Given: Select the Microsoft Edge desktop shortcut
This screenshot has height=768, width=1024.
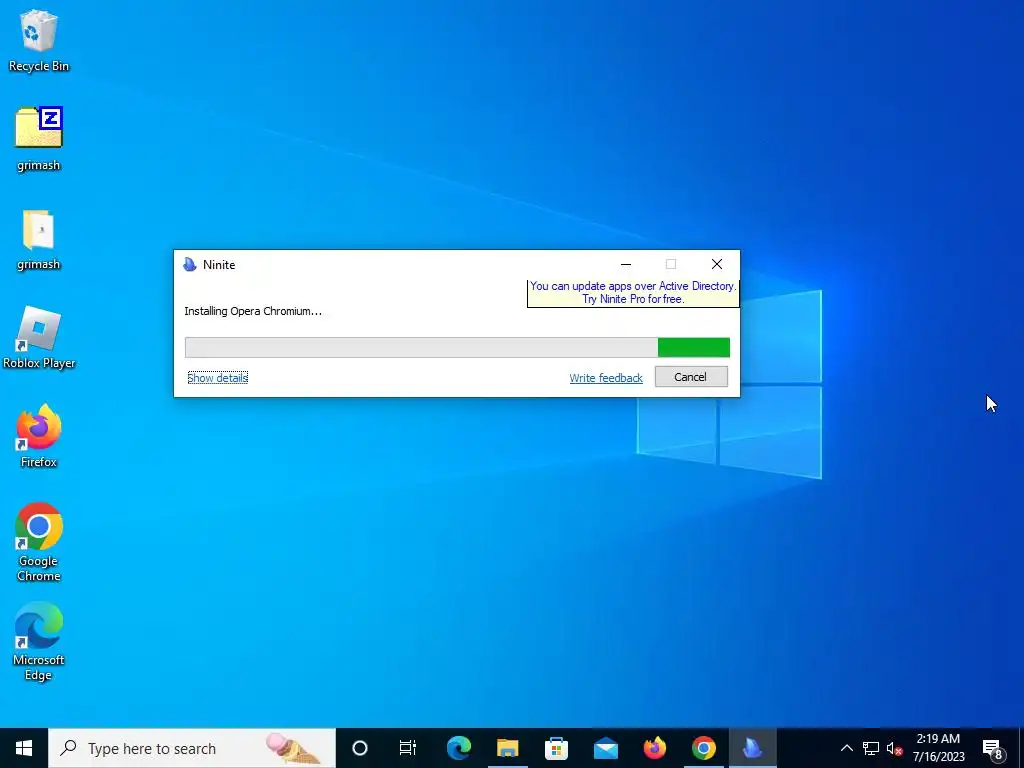Looking at the screenshot, I should 39,641.
